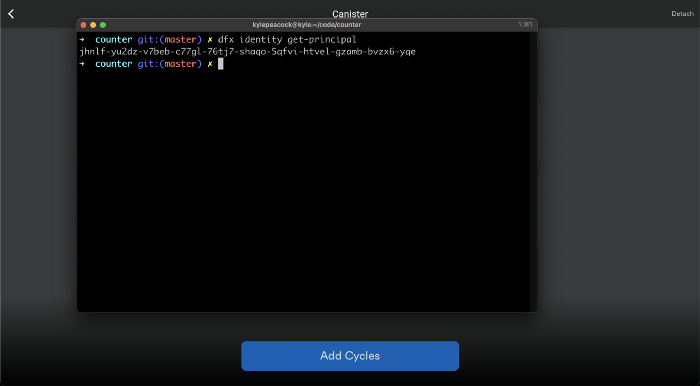Click the yellow ✗ marker before the cursor

(x=210, y=64)
